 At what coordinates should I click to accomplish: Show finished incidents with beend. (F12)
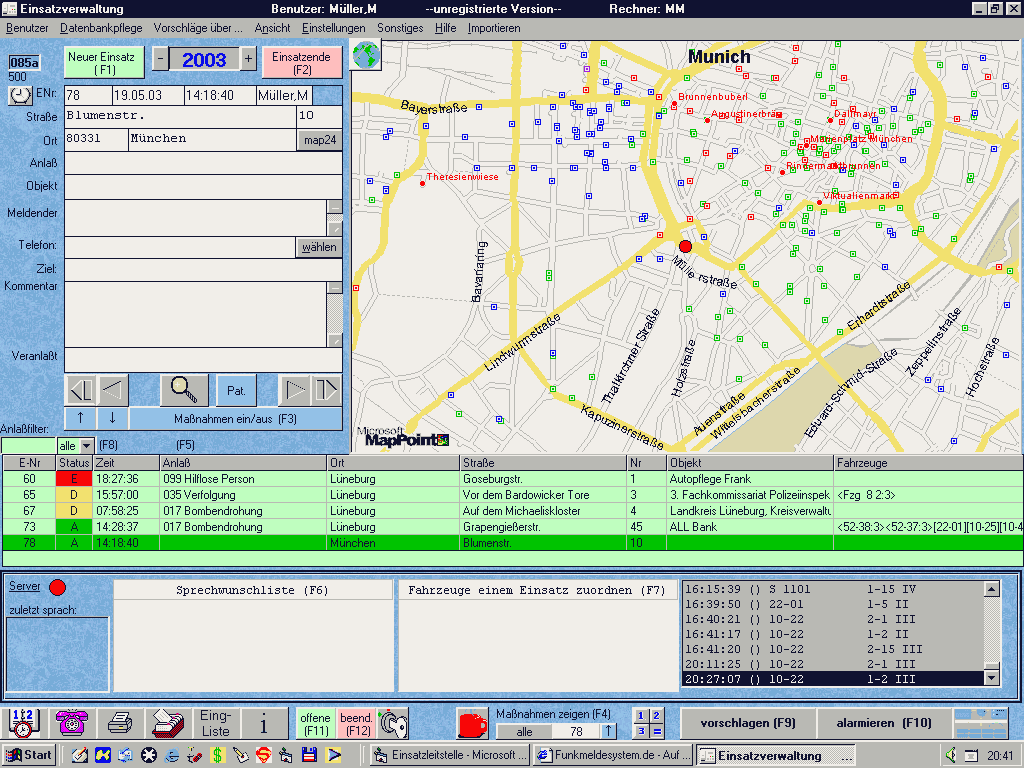[356, 723]
